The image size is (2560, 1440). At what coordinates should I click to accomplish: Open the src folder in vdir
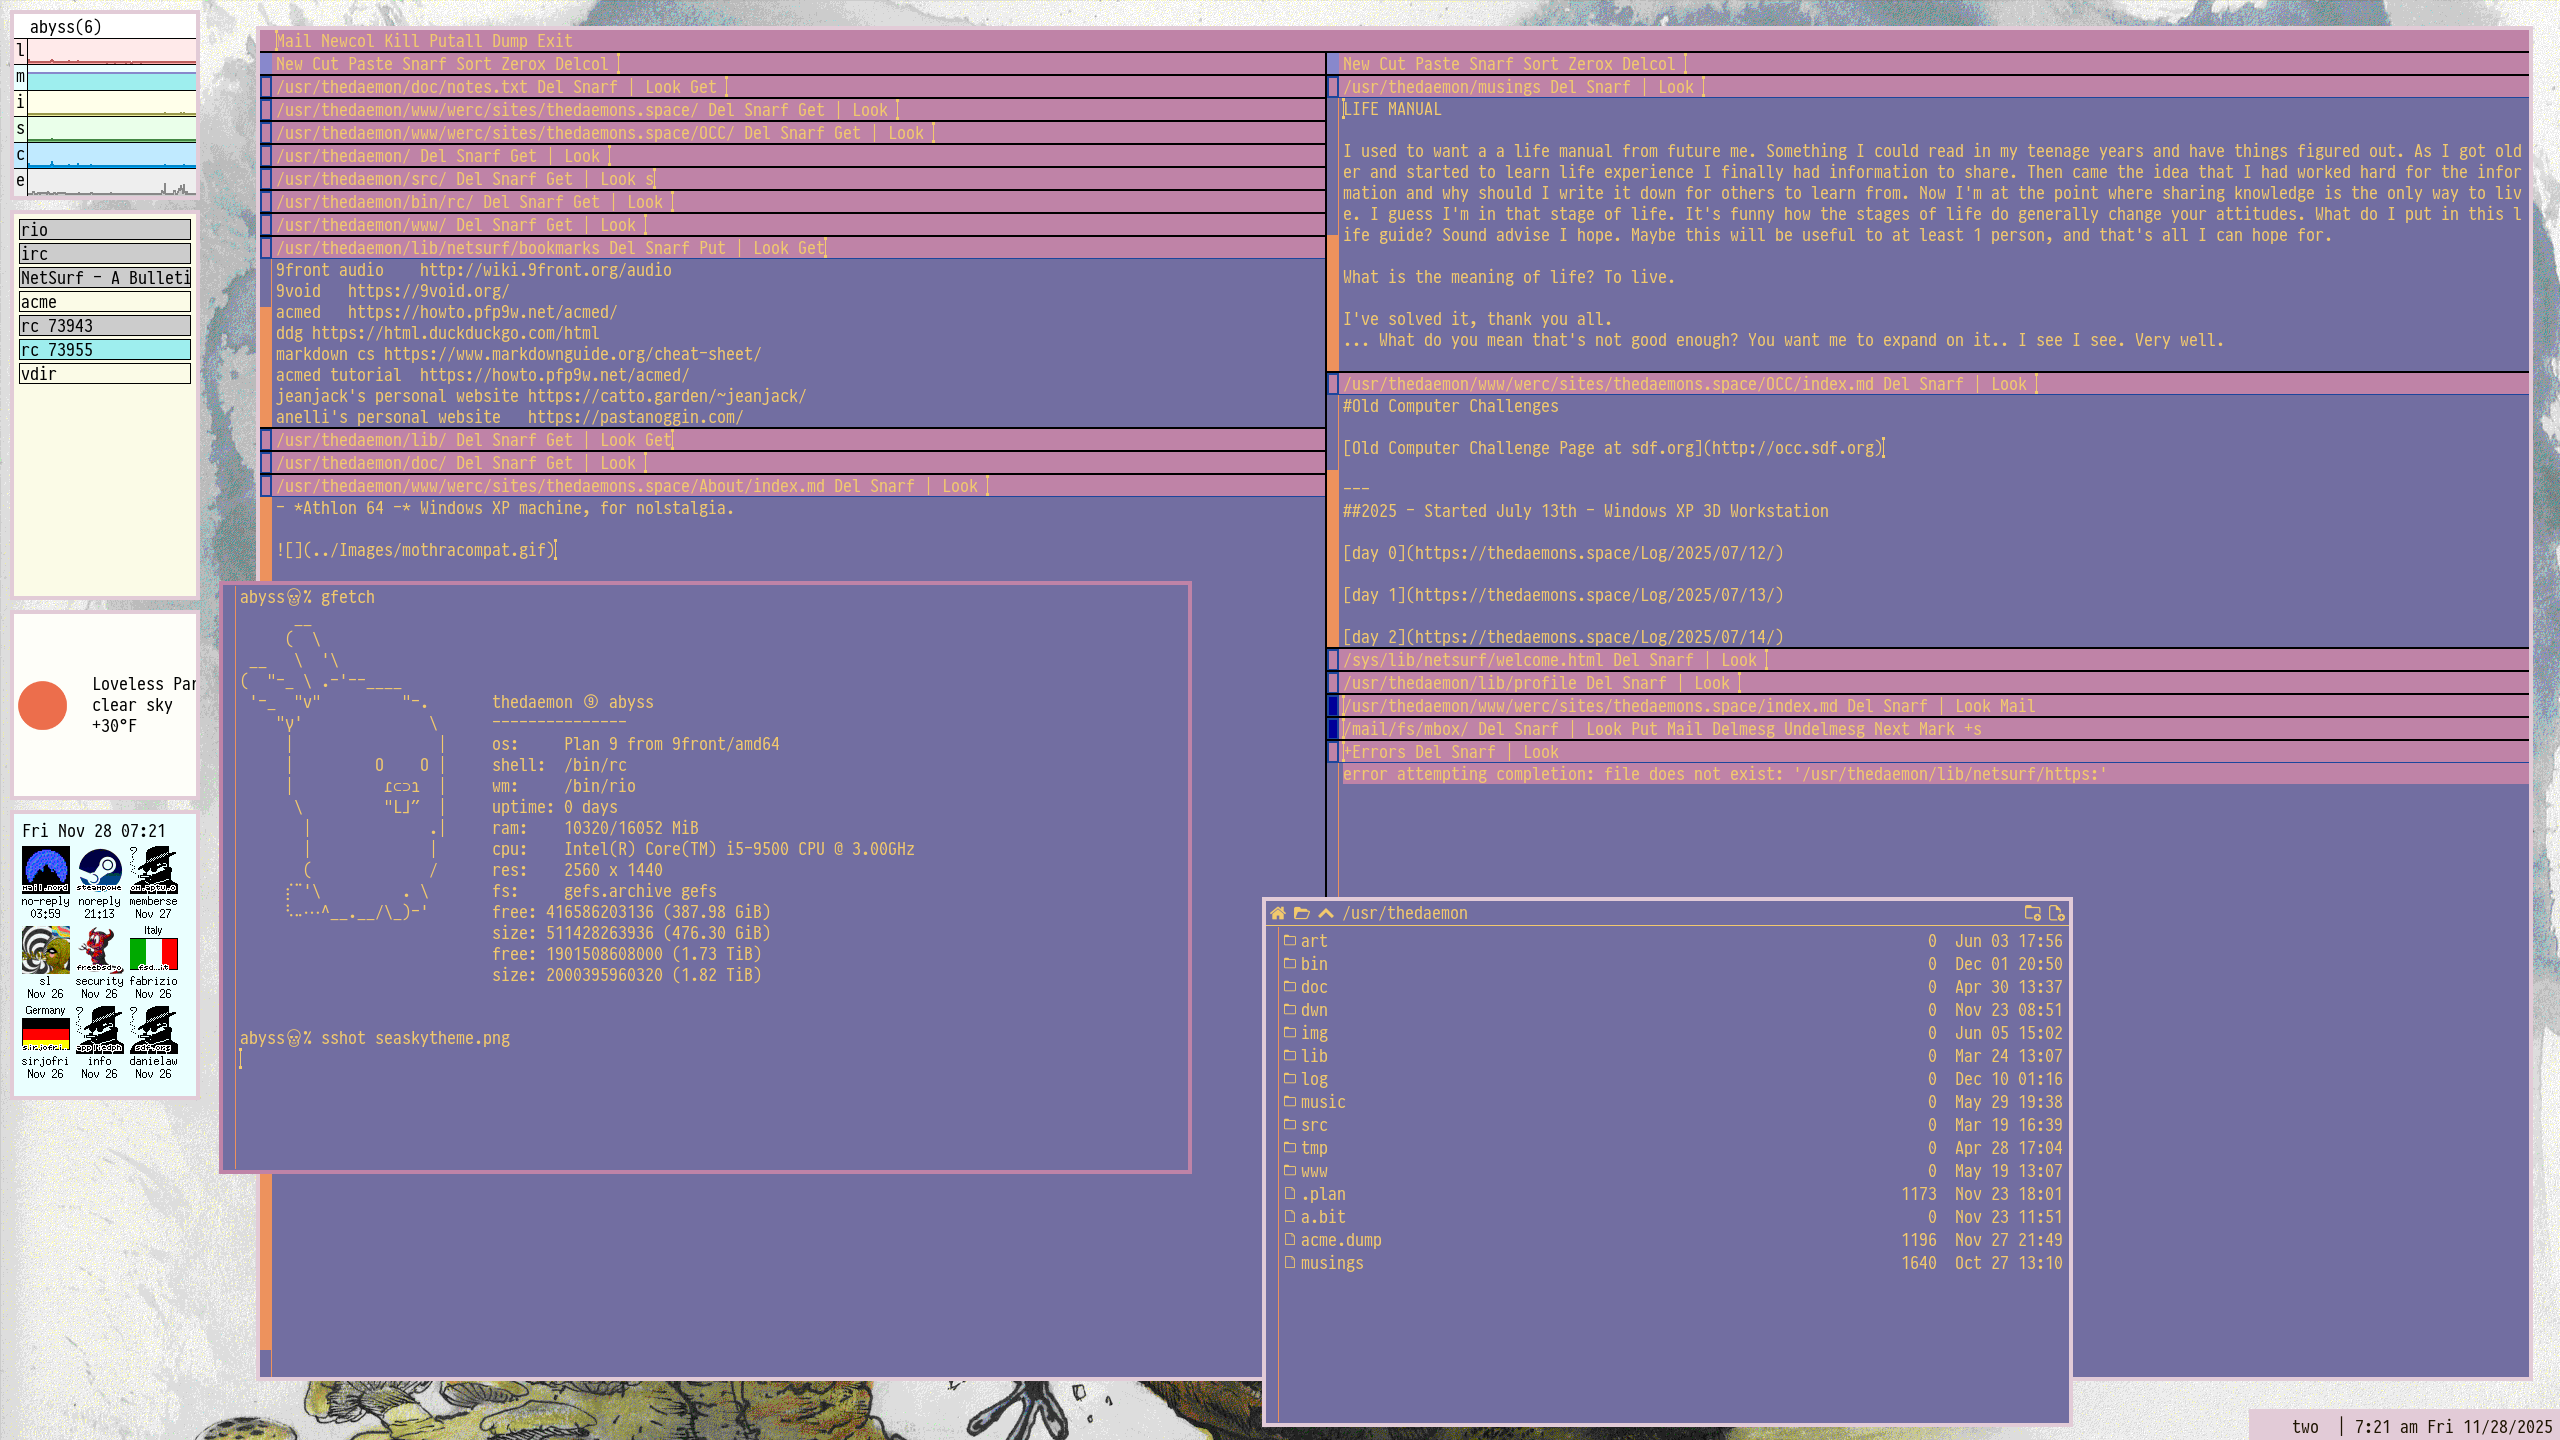pos(1313,1125)
